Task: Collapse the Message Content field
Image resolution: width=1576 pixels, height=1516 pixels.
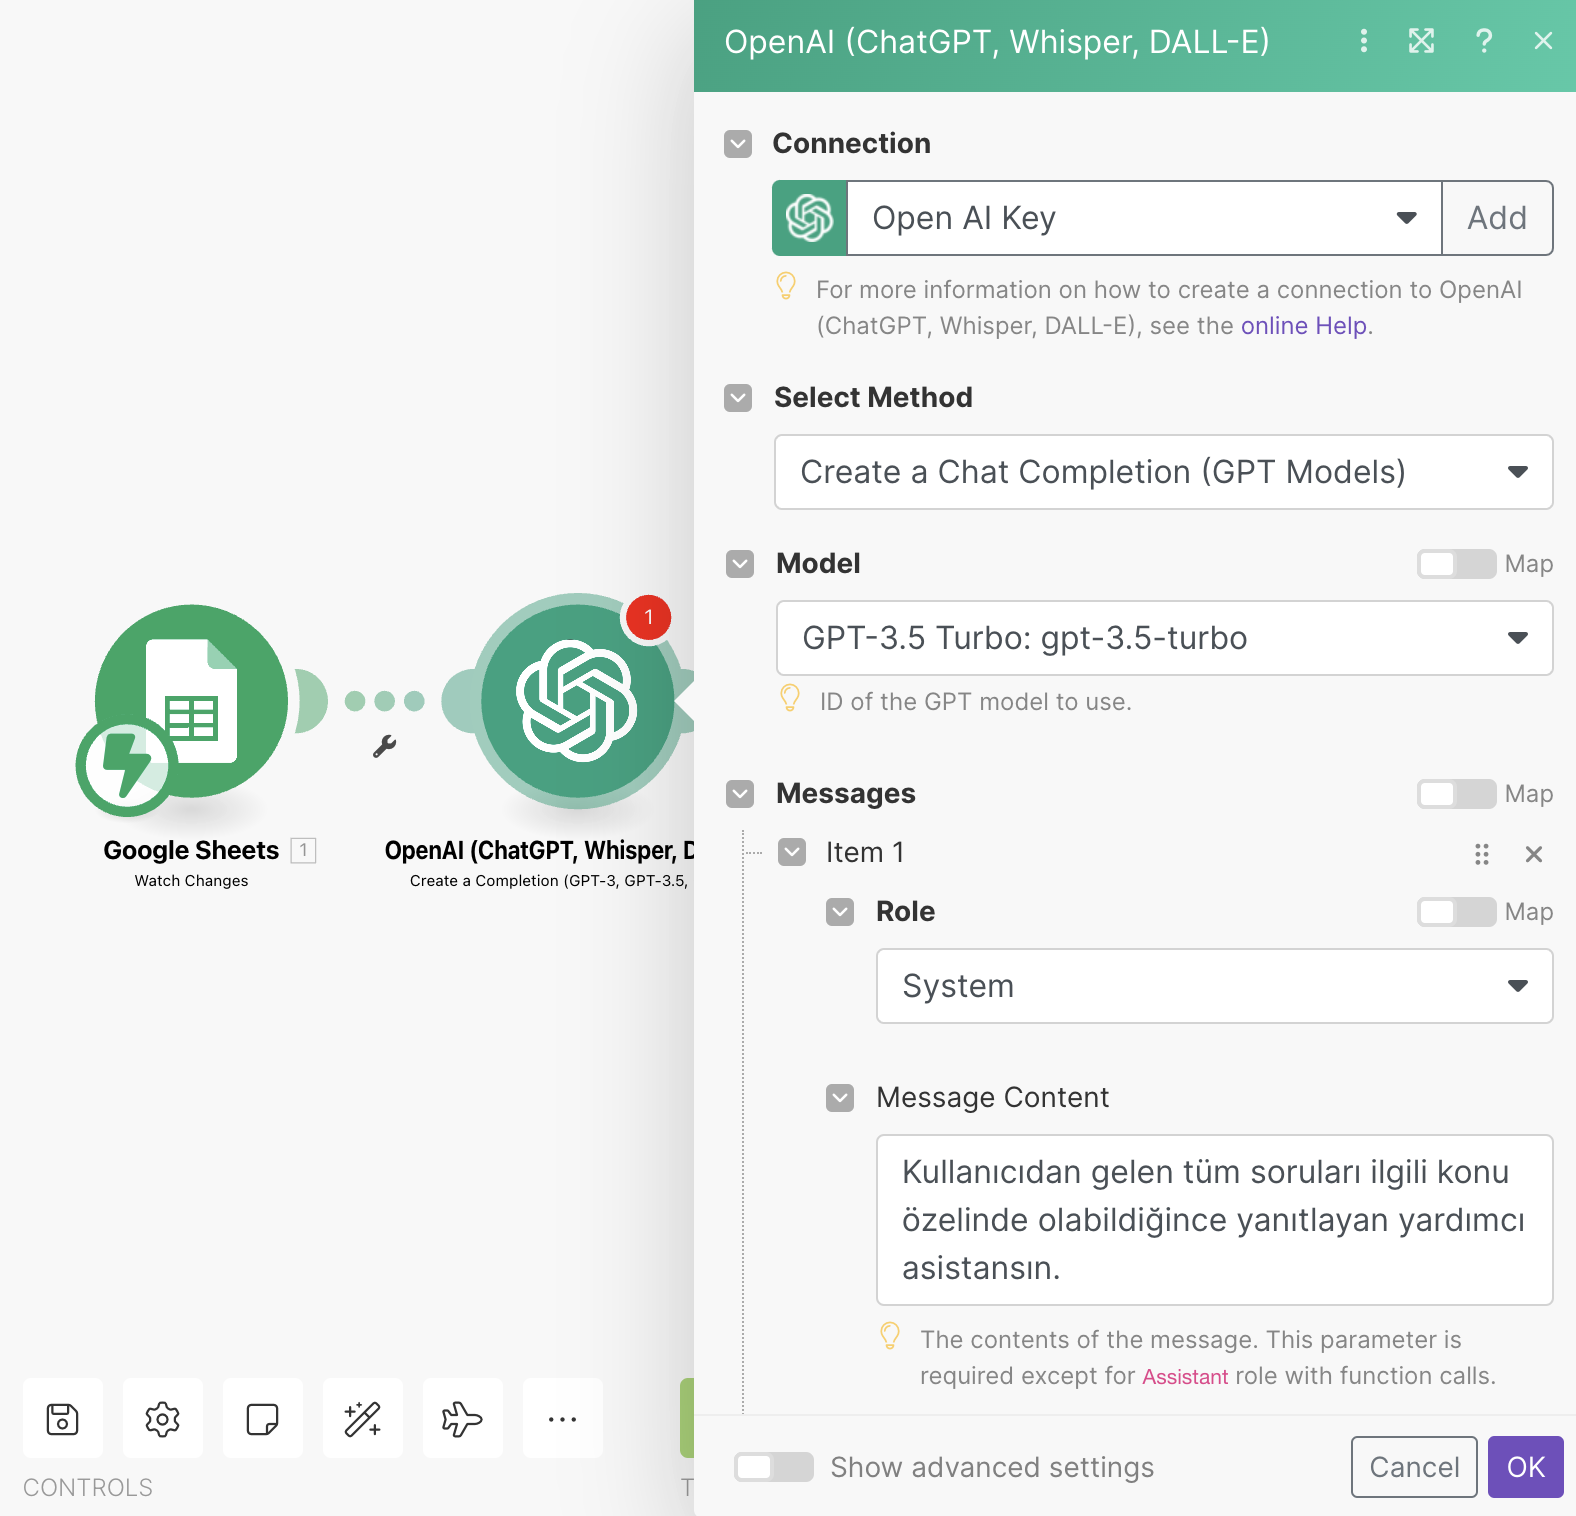Action: pyautogui.click(x=840, y=1098)
